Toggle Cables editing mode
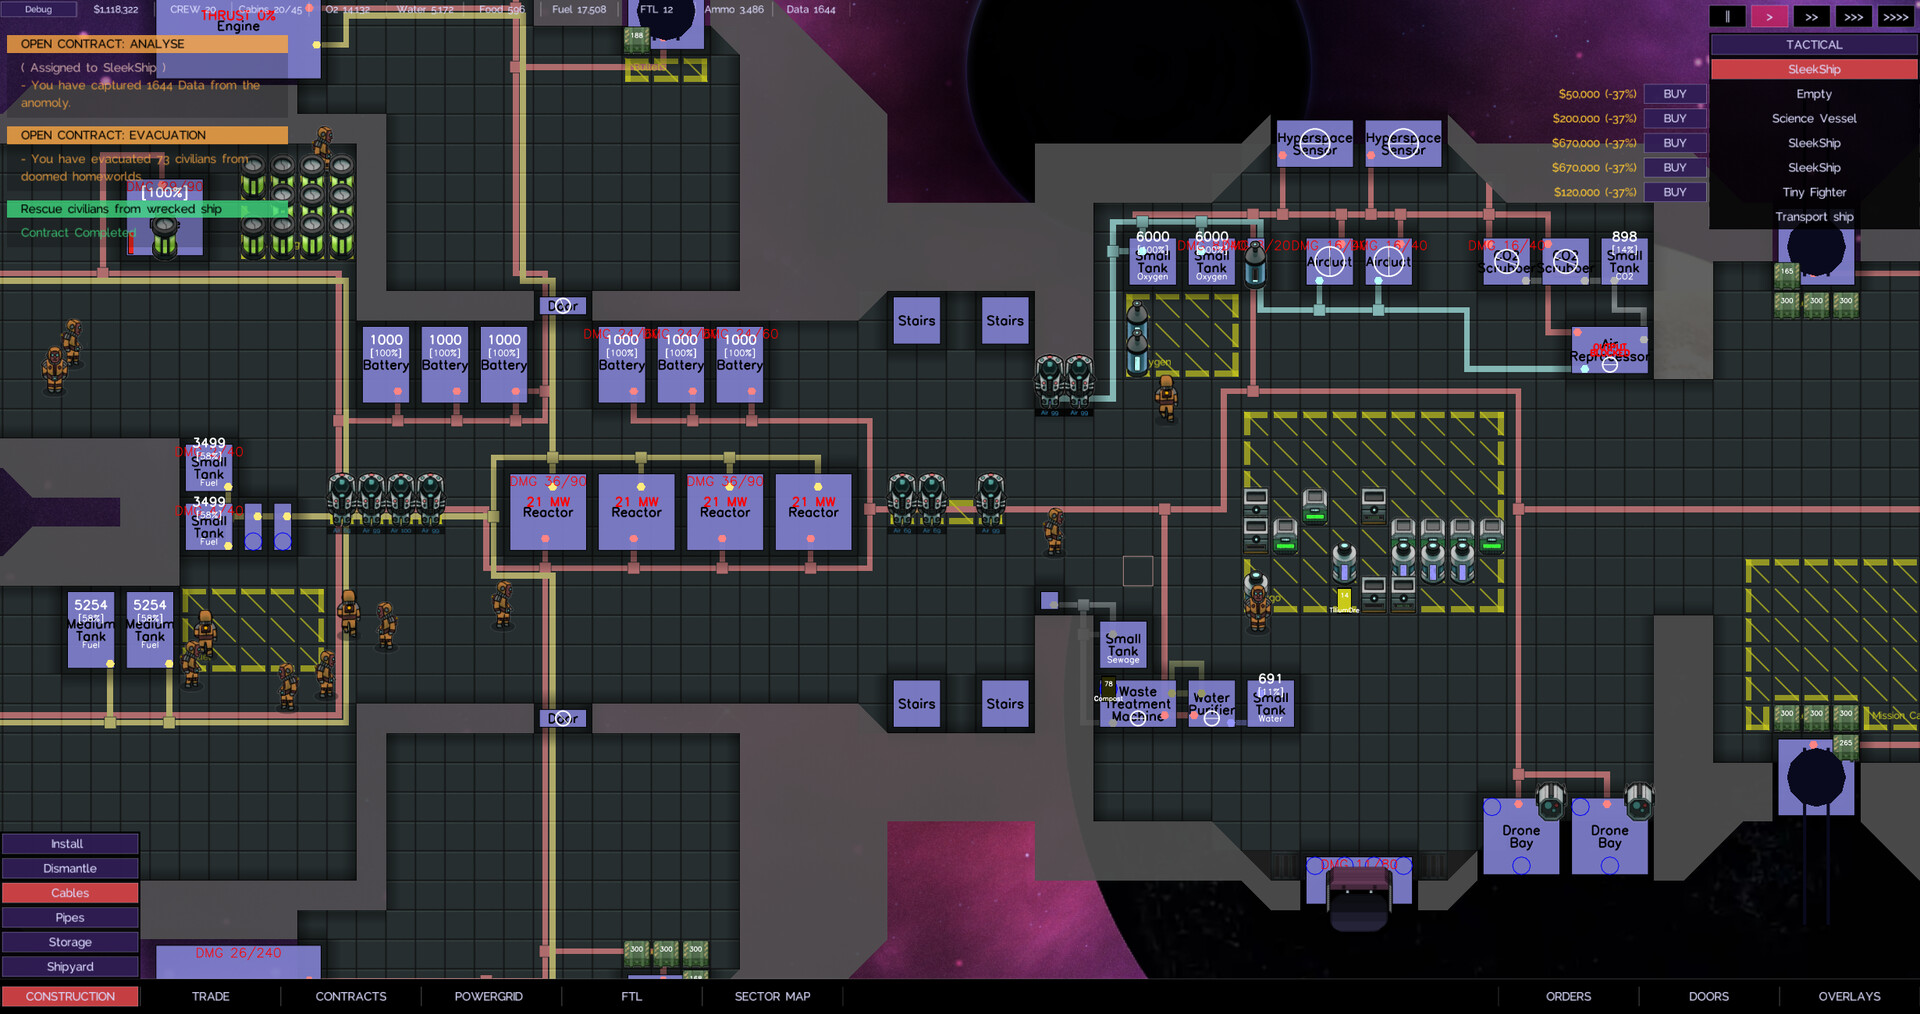Viewport: 1920px width, 1014px height. (70, 892)
